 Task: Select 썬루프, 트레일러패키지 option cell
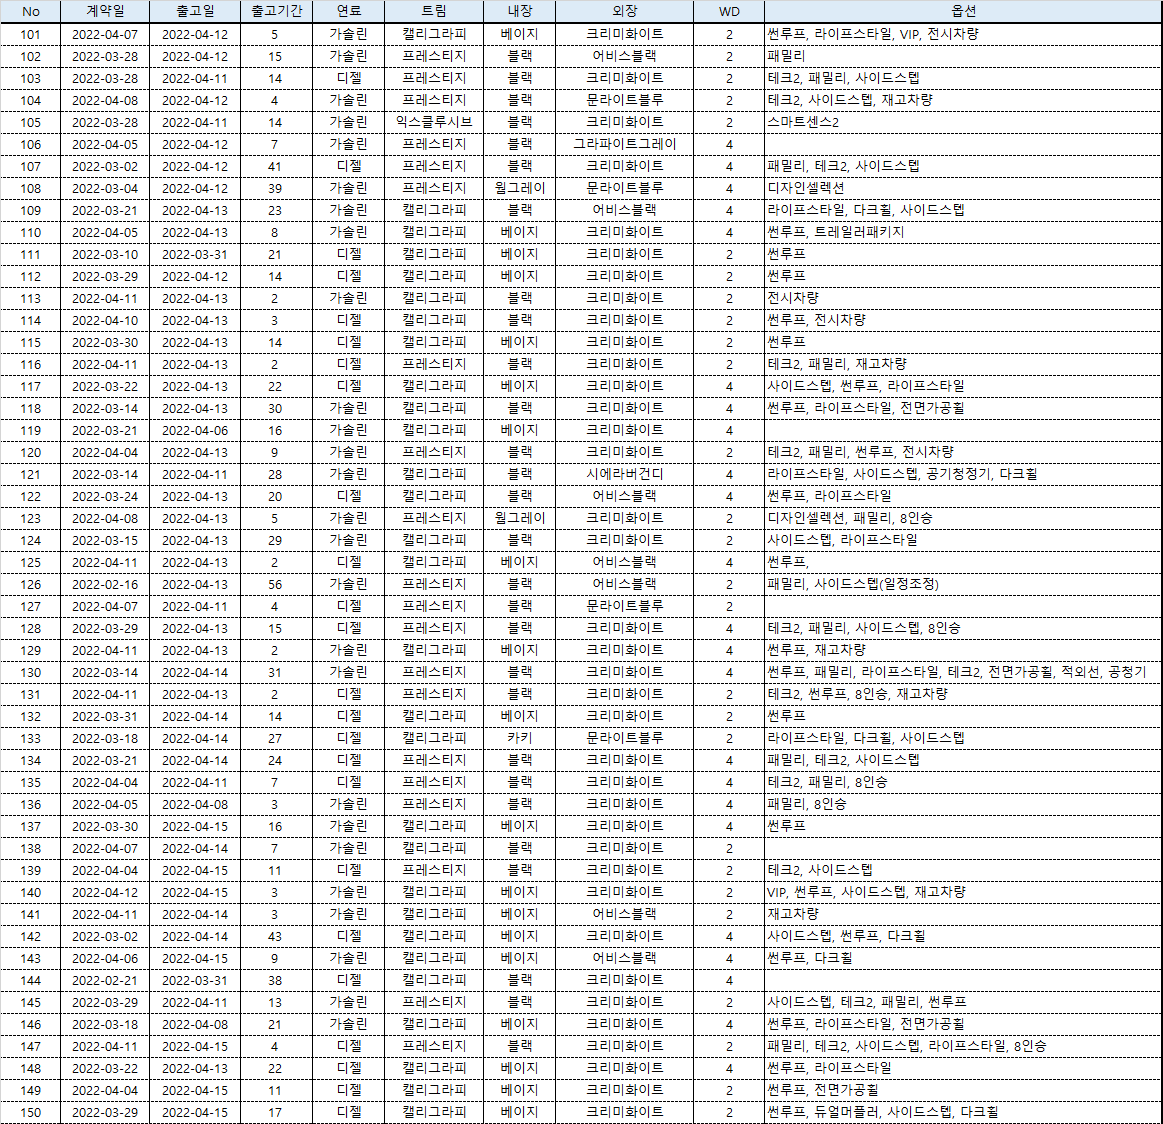(x=963, y=232)
